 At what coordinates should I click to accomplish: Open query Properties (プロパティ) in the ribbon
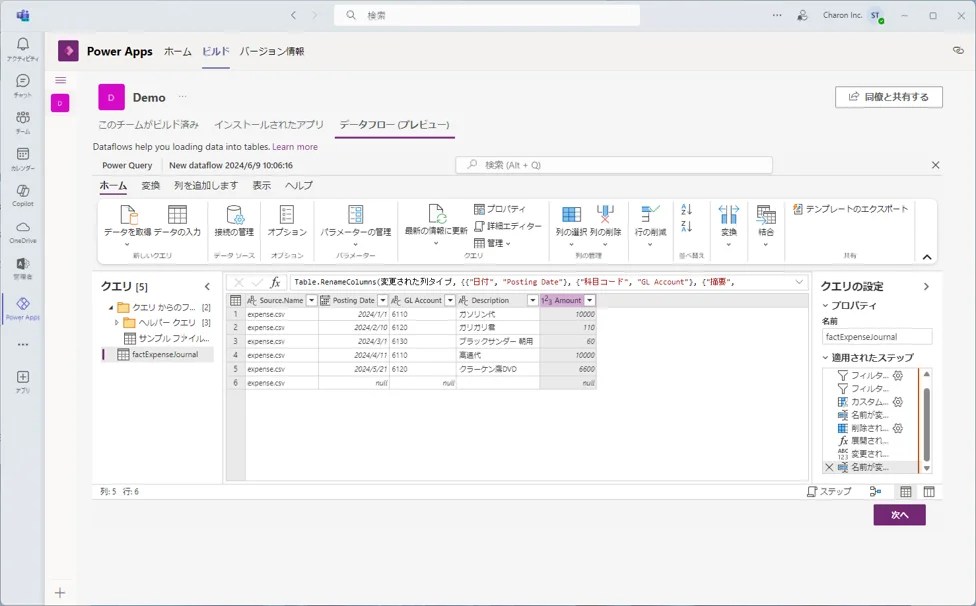point(500,209)
